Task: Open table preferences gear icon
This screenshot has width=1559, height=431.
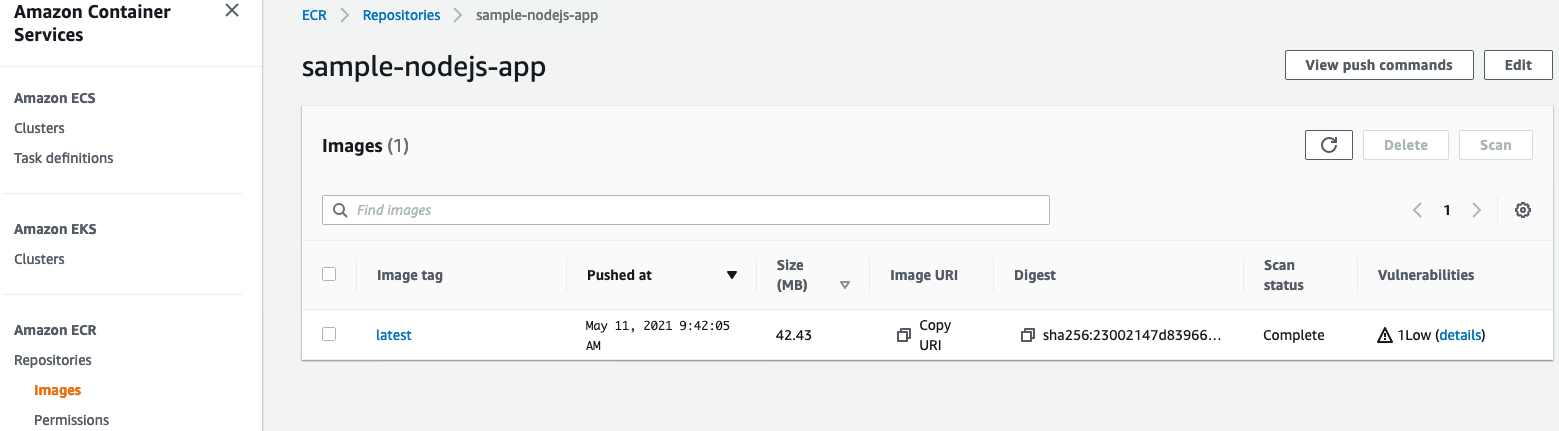Action: tap(1522, 210)
